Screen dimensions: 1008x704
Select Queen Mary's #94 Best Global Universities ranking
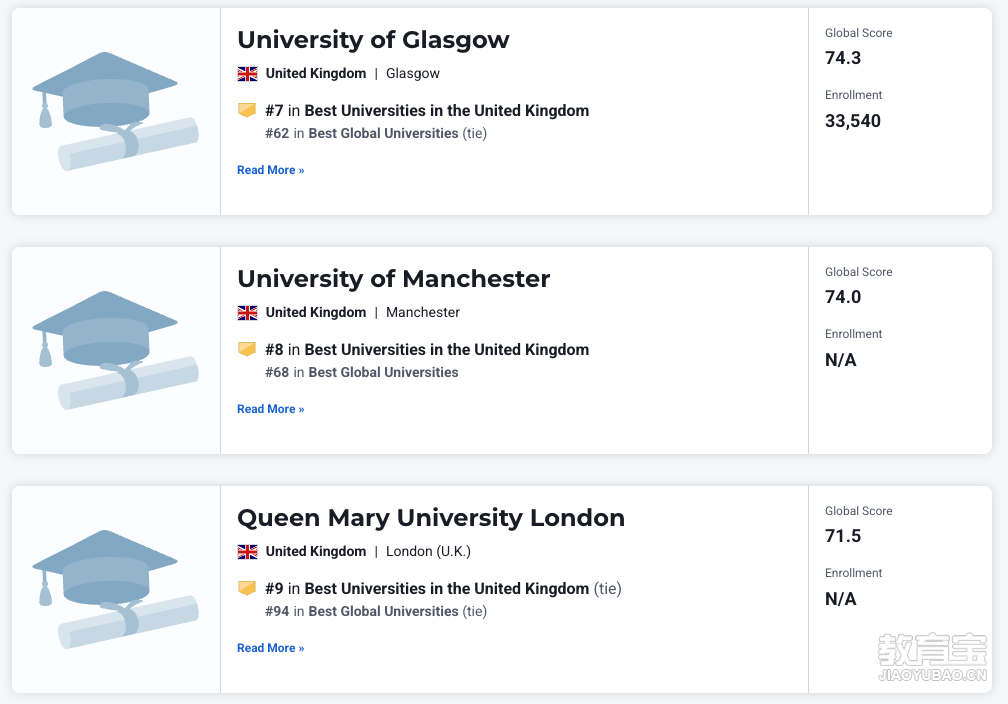(x=376, y=611)
